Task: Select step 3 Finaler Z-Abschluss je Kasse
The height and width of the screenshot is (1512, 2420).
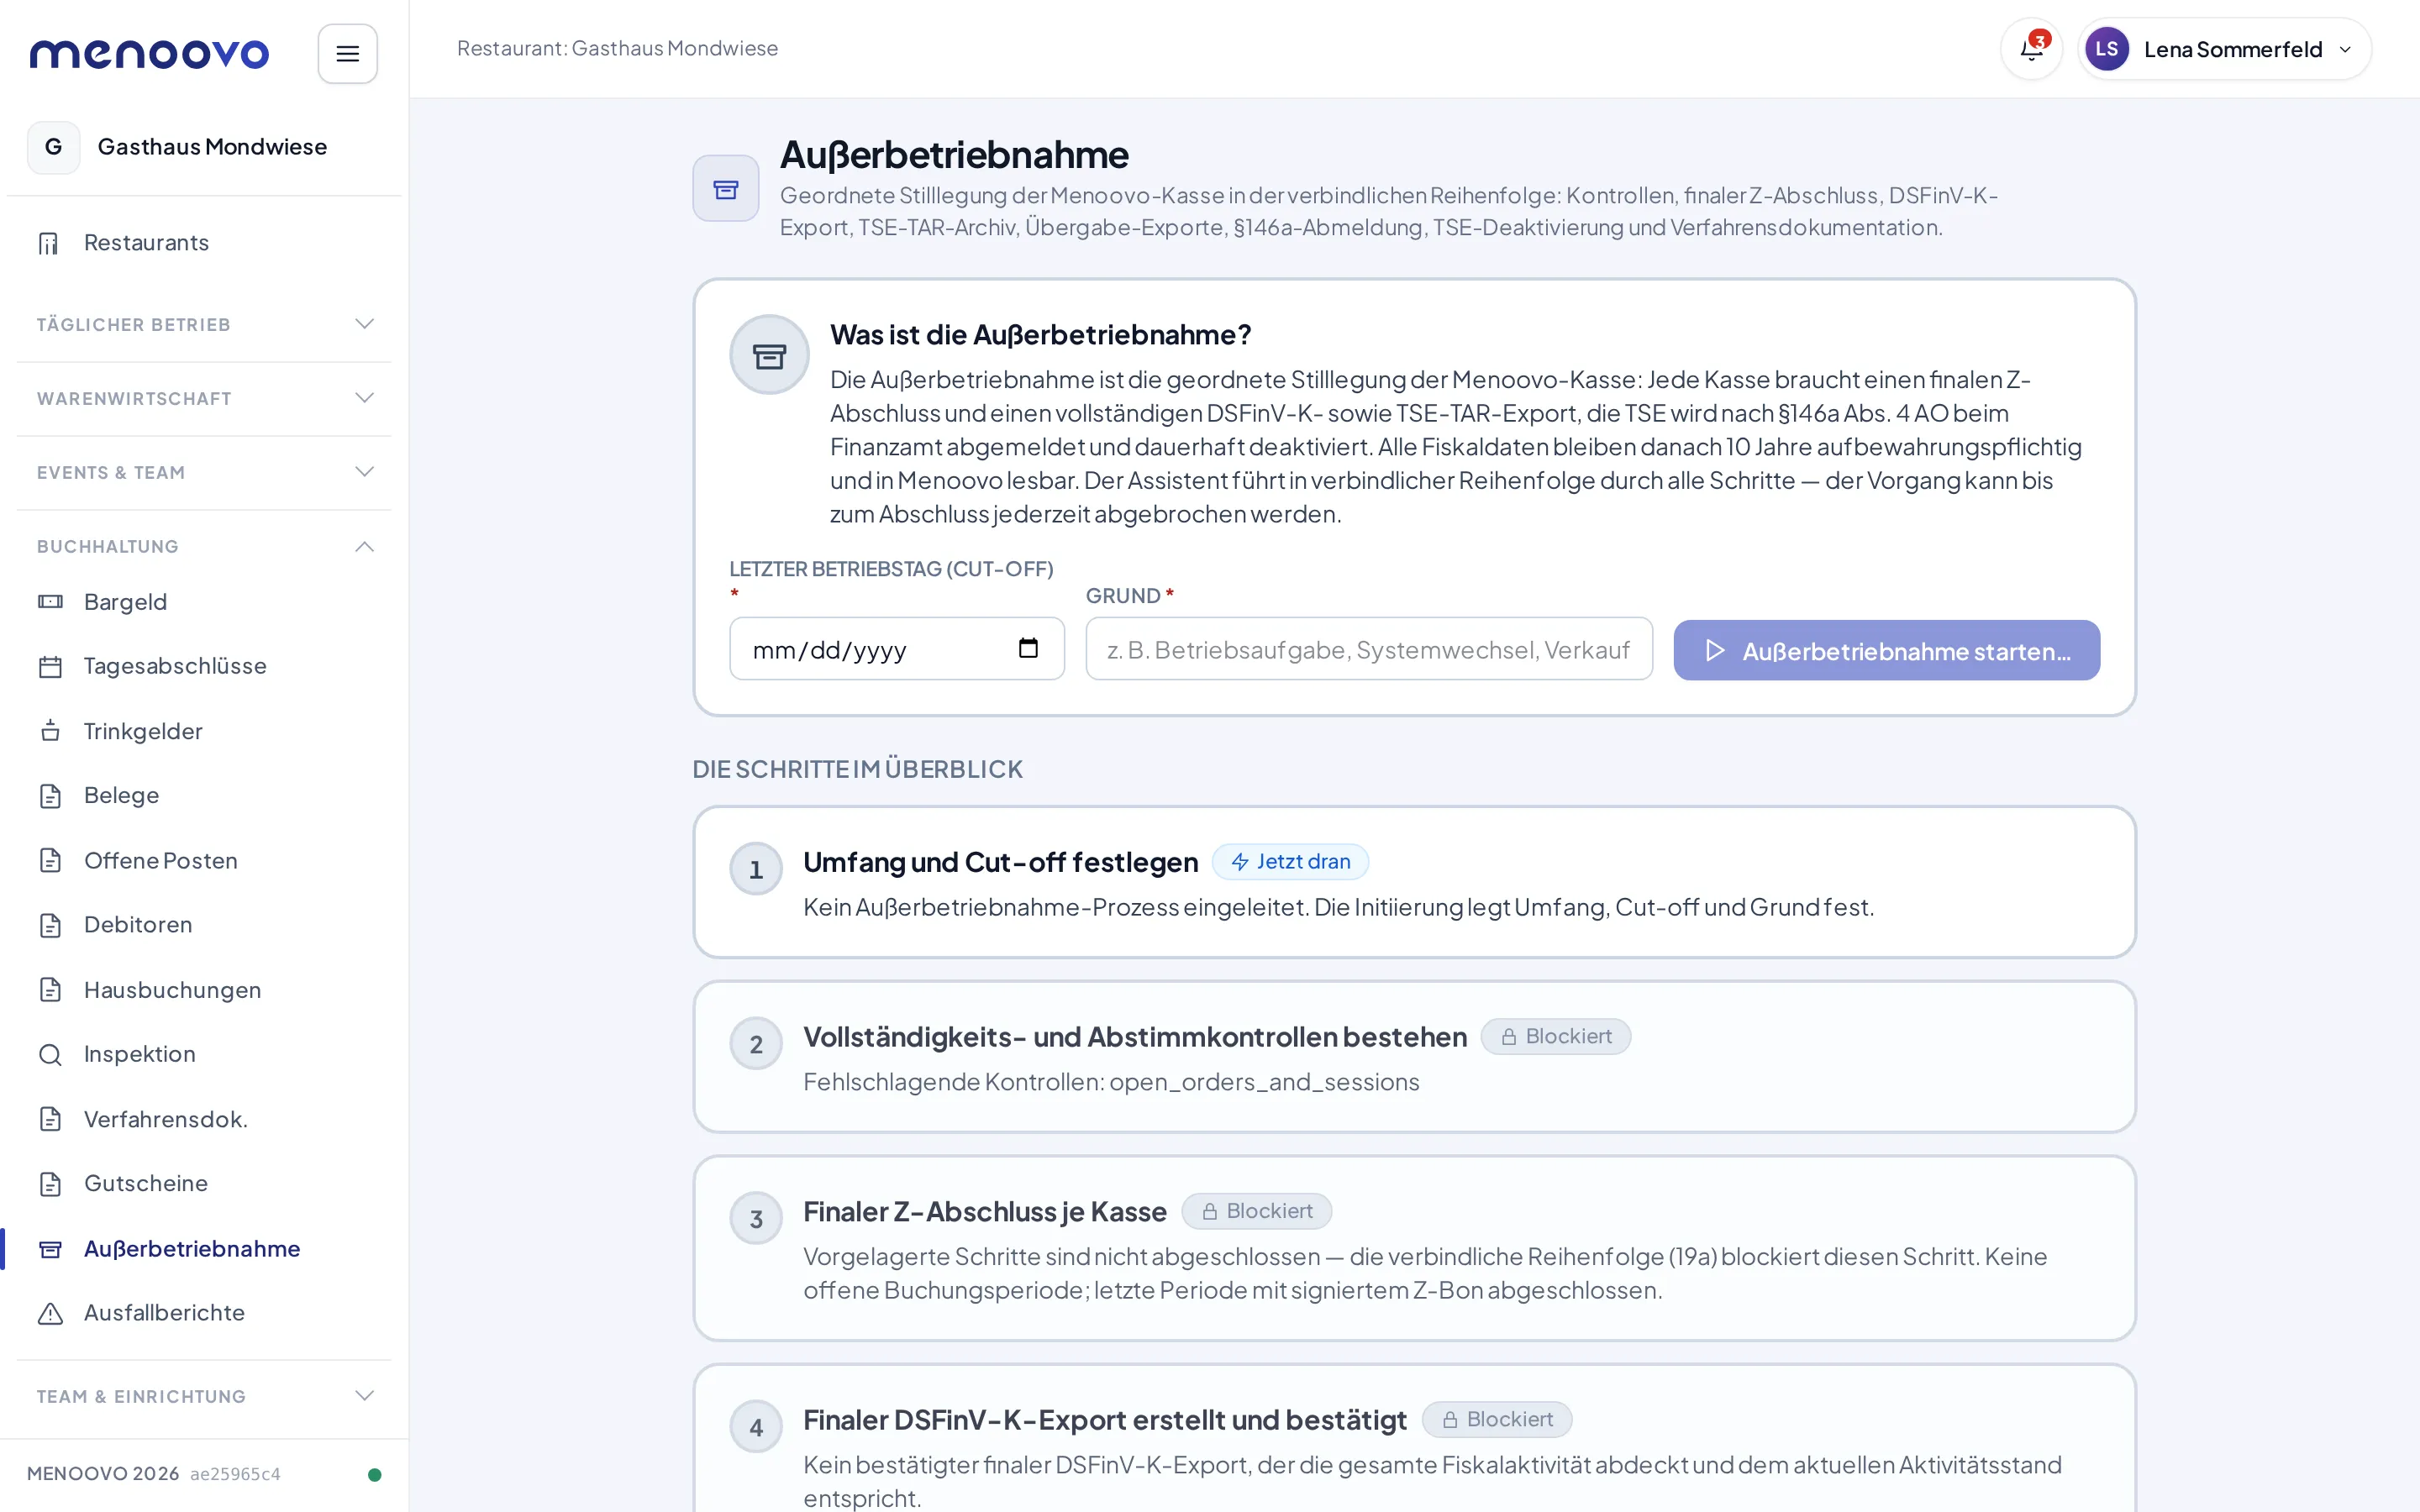Action: click(1414, 1248)
